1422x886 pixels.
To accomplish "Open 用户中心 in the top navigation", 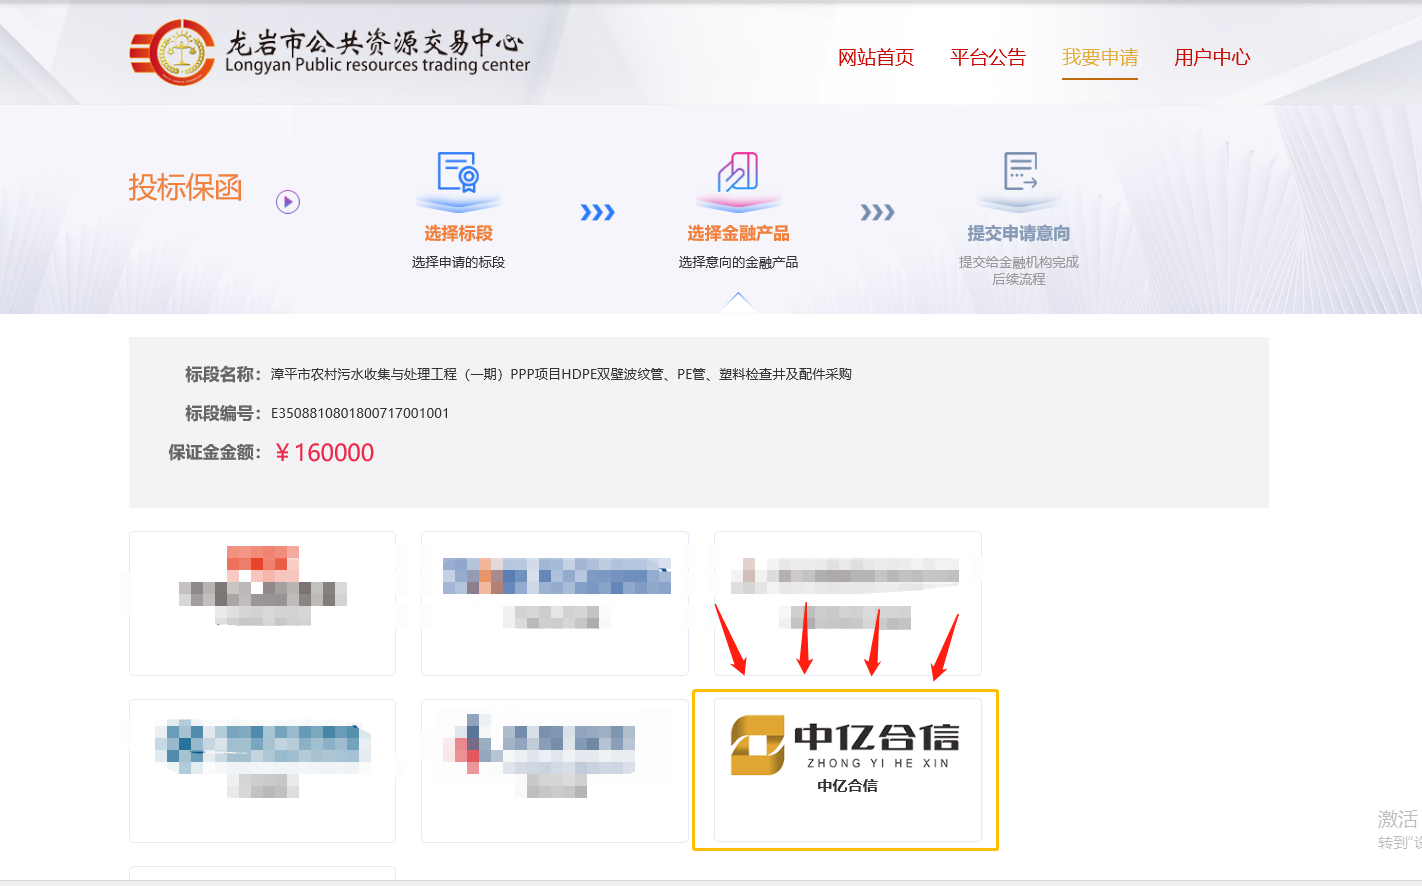I will pos(1212,58).
